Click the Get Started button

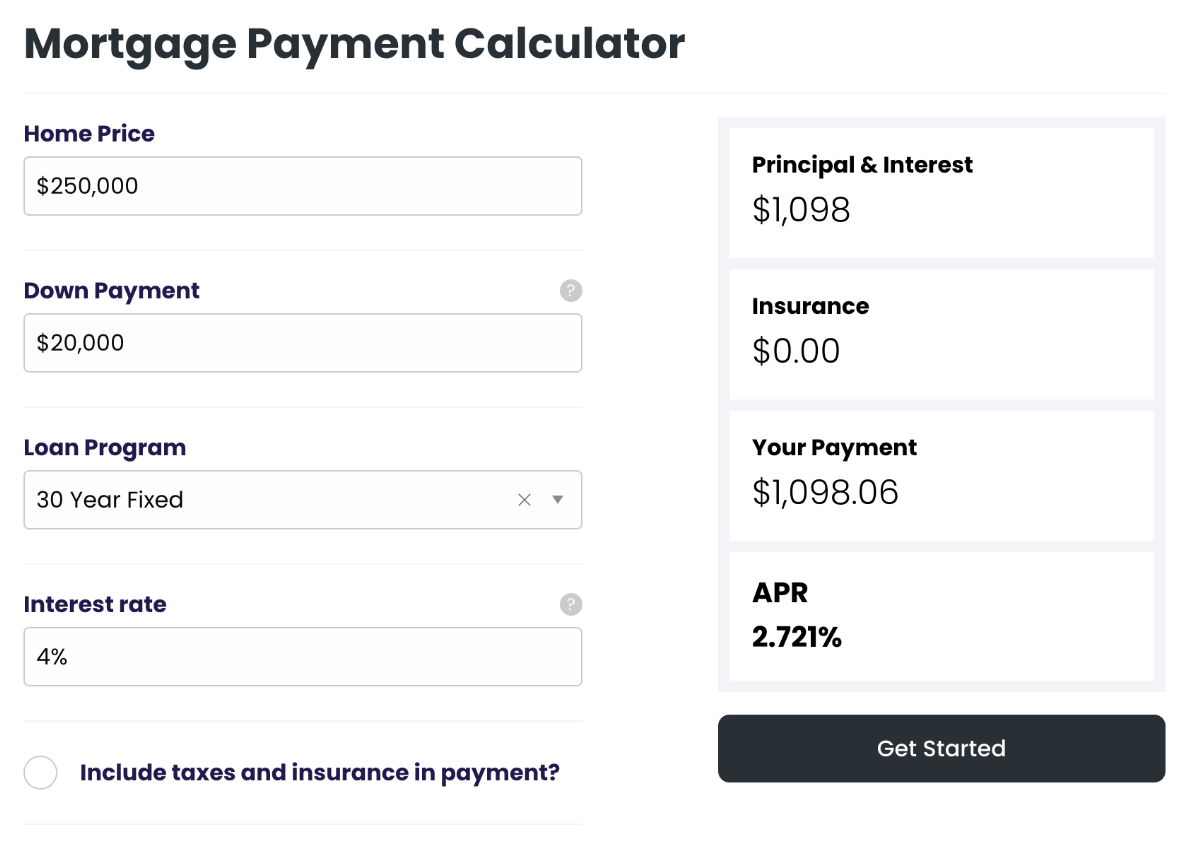coord(941,748)
